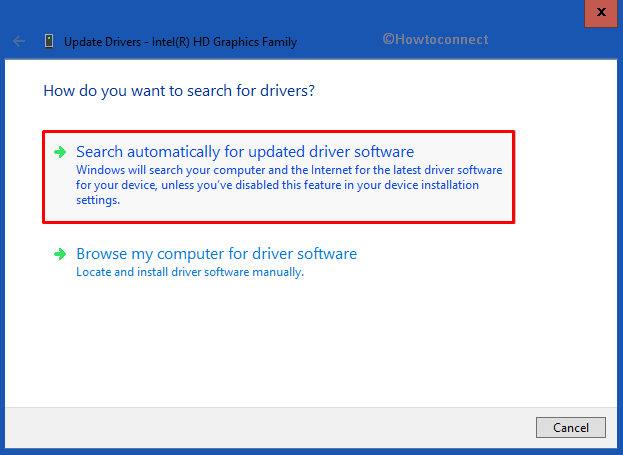Choose Search automatically for updated driver software
The width and height of the screenshot is (623, 455).
(x=279, y=177)
